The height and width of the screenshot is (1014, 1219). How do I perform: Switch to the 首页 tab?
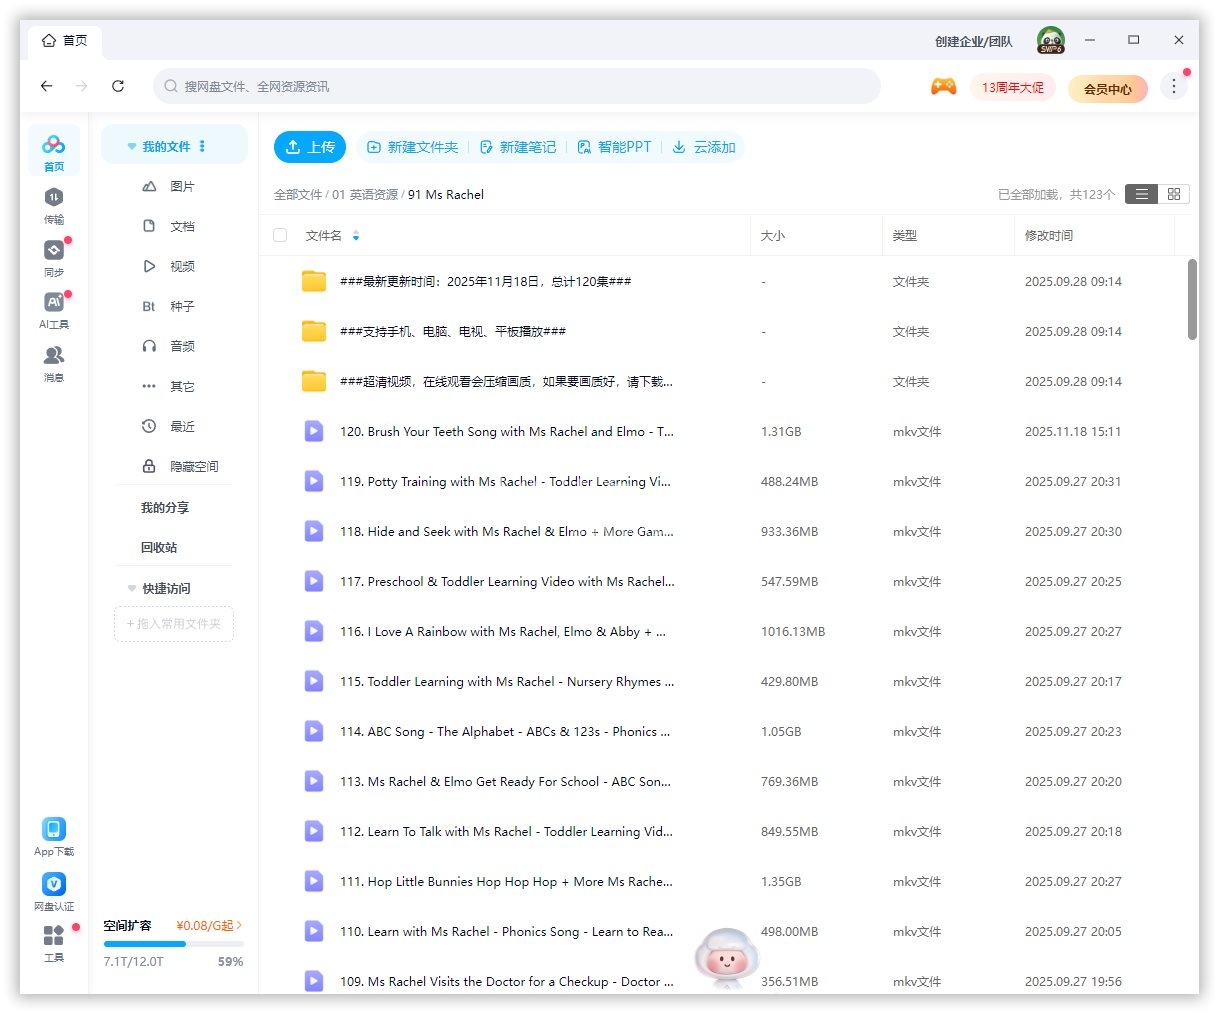[64, 40]
